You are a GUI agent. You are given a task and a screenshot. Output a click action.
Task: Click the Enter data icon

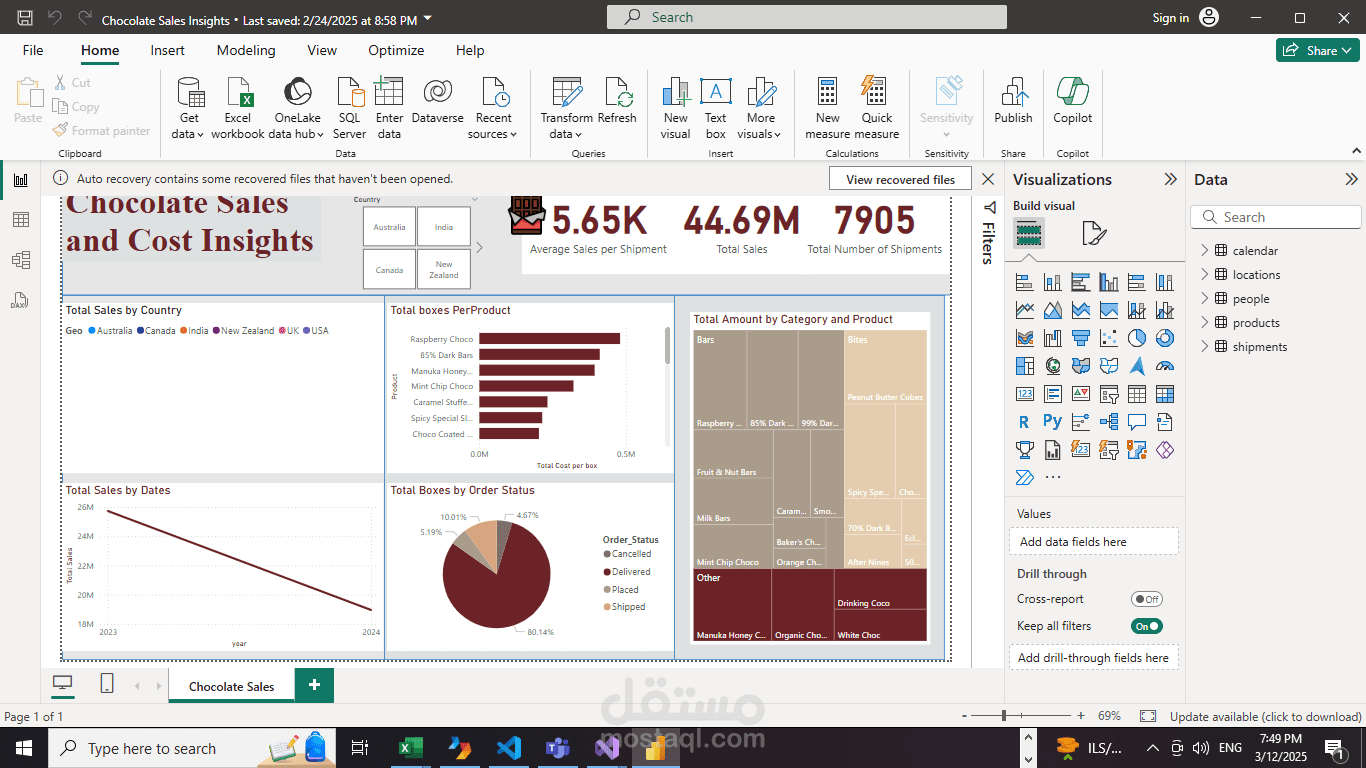point(389,92)
